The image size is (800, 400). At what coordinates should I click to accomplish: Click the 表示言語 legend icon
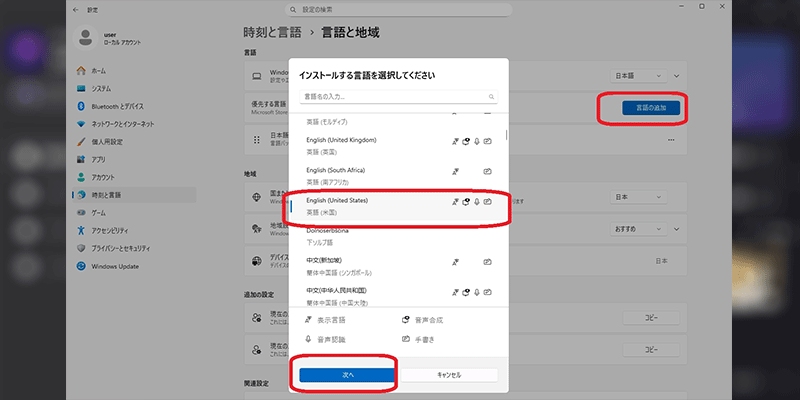308,320
